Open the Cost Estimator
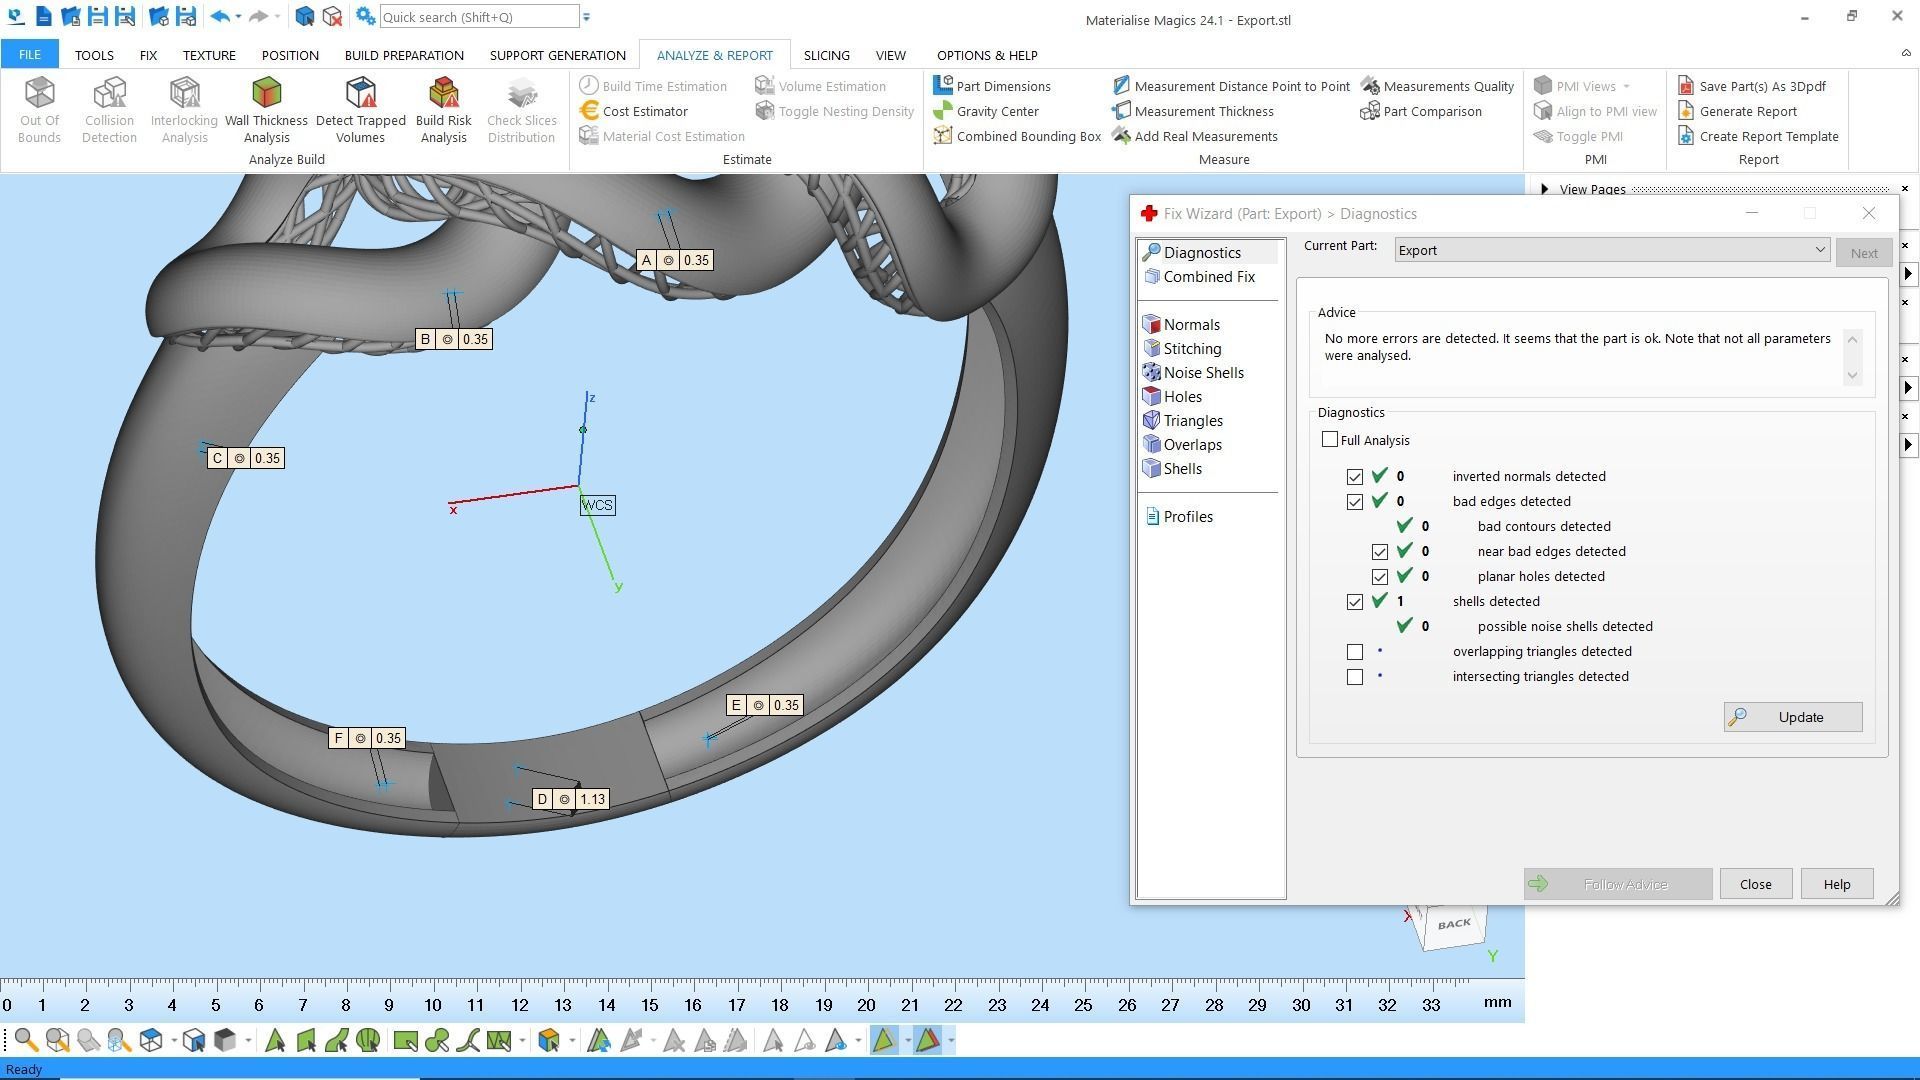 click(x=634, y=111)
